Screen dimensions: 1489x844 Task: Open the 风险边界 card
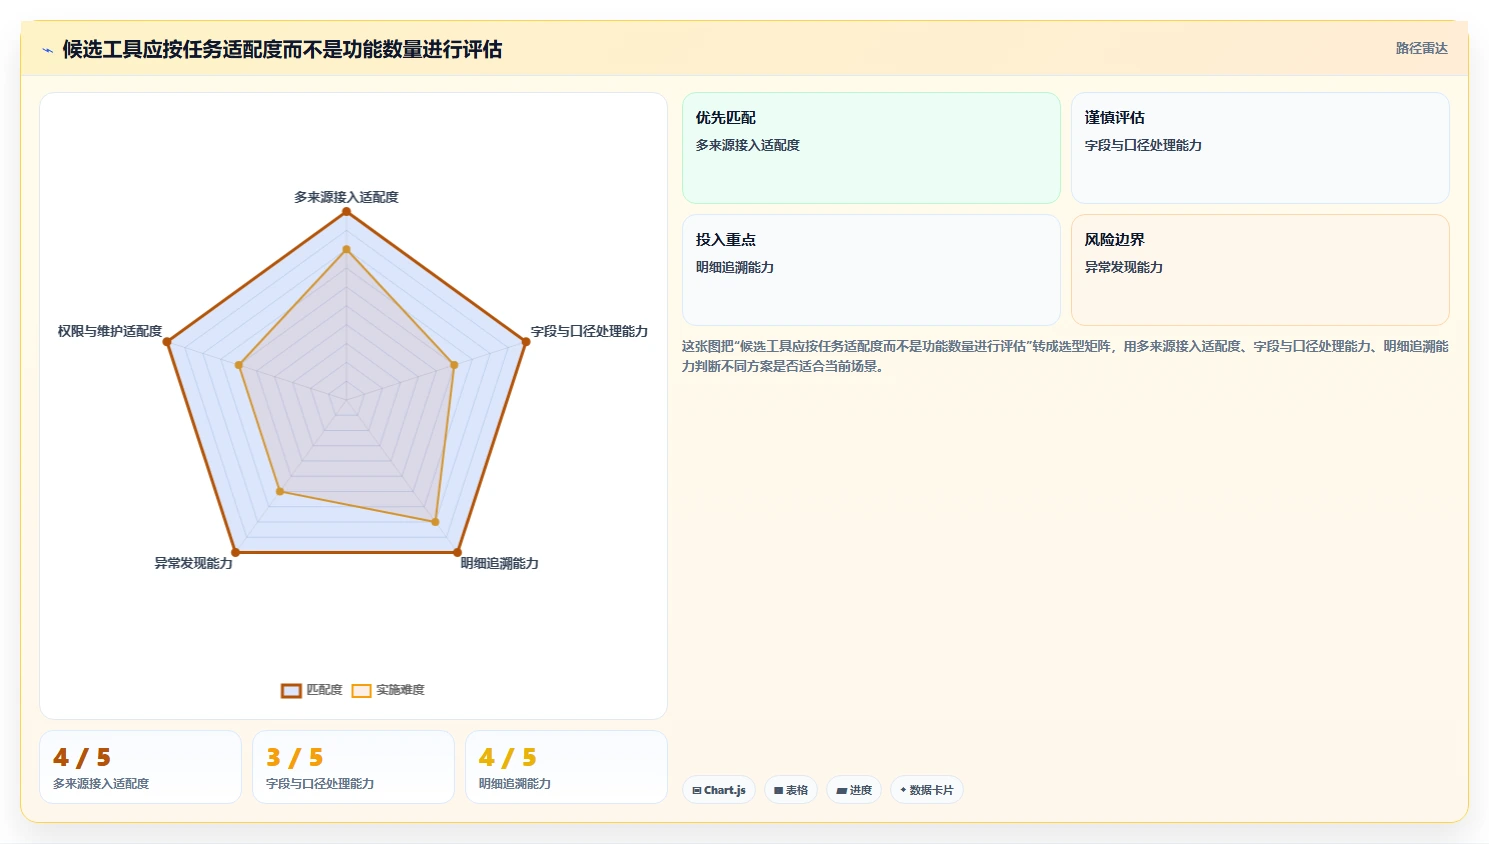pos(1260,270)
